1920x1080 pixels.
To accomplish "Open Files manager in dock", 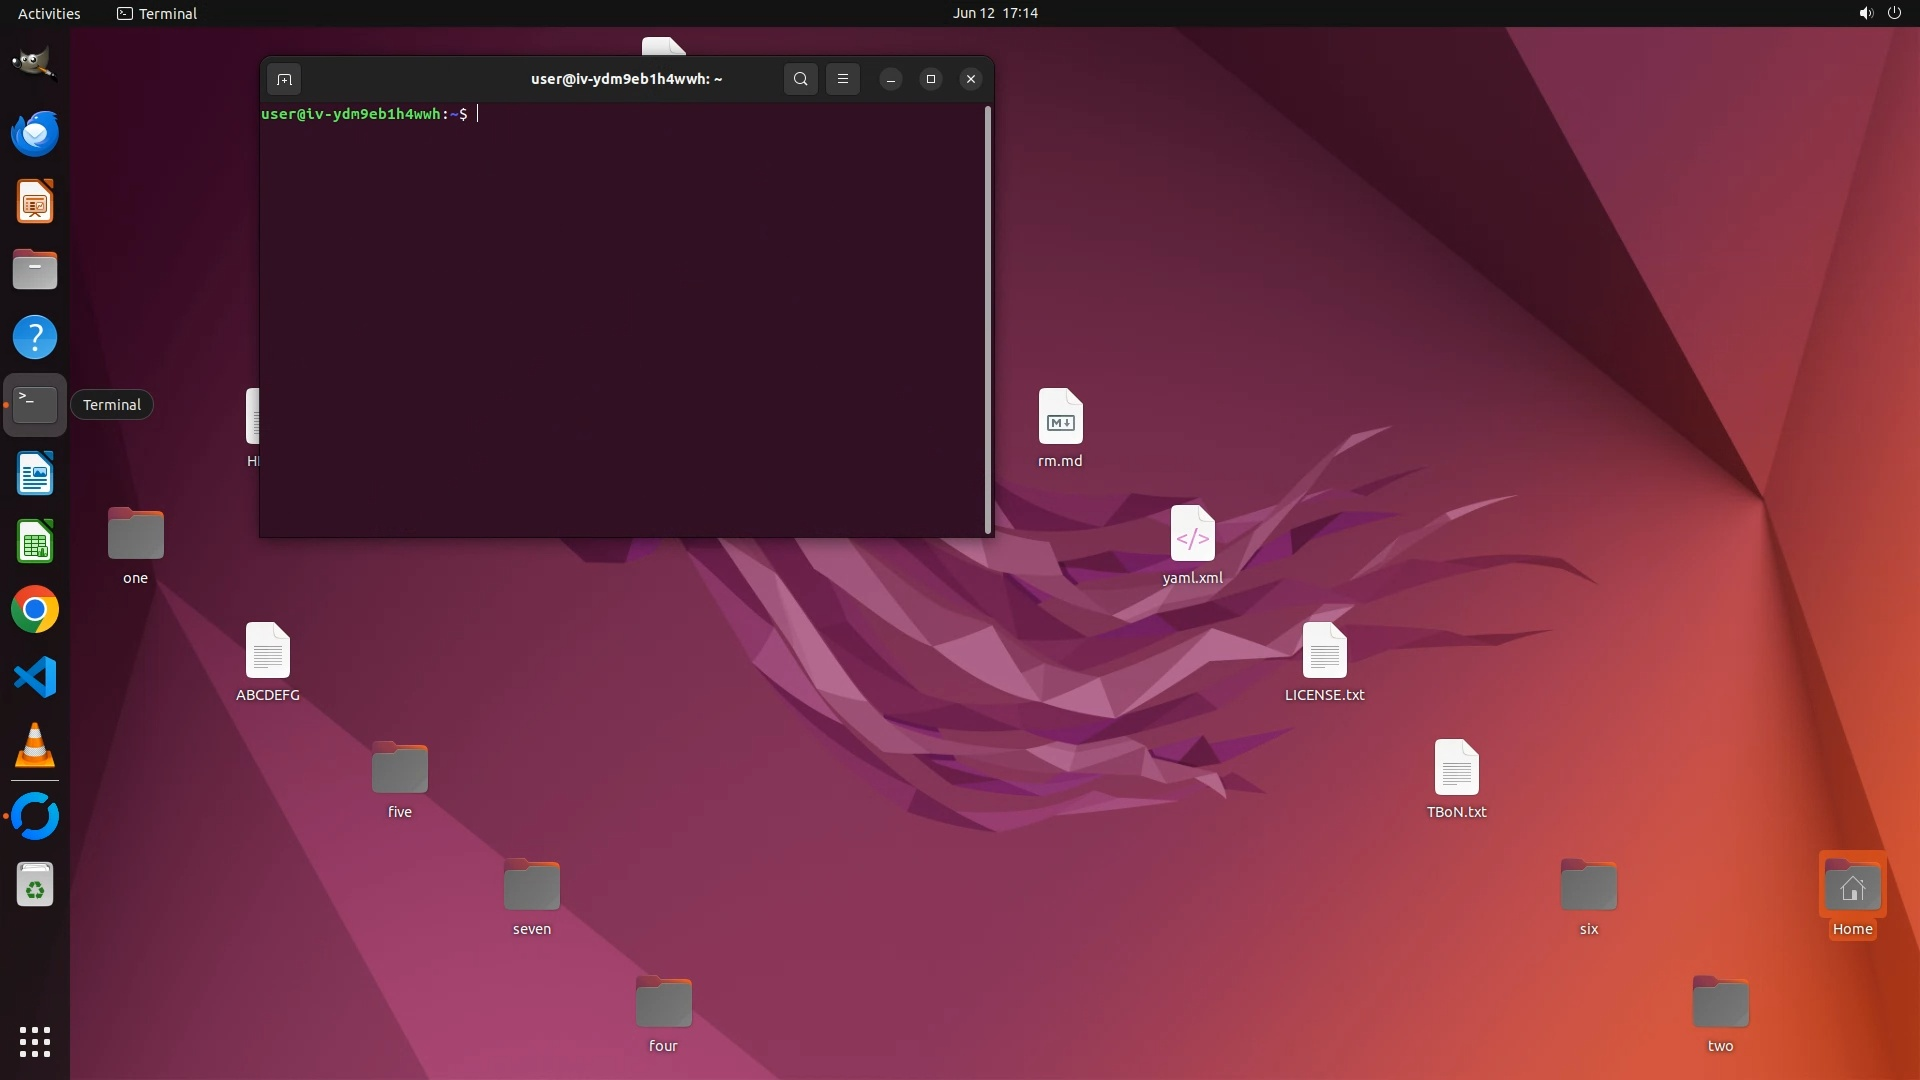I will point(34,270).
